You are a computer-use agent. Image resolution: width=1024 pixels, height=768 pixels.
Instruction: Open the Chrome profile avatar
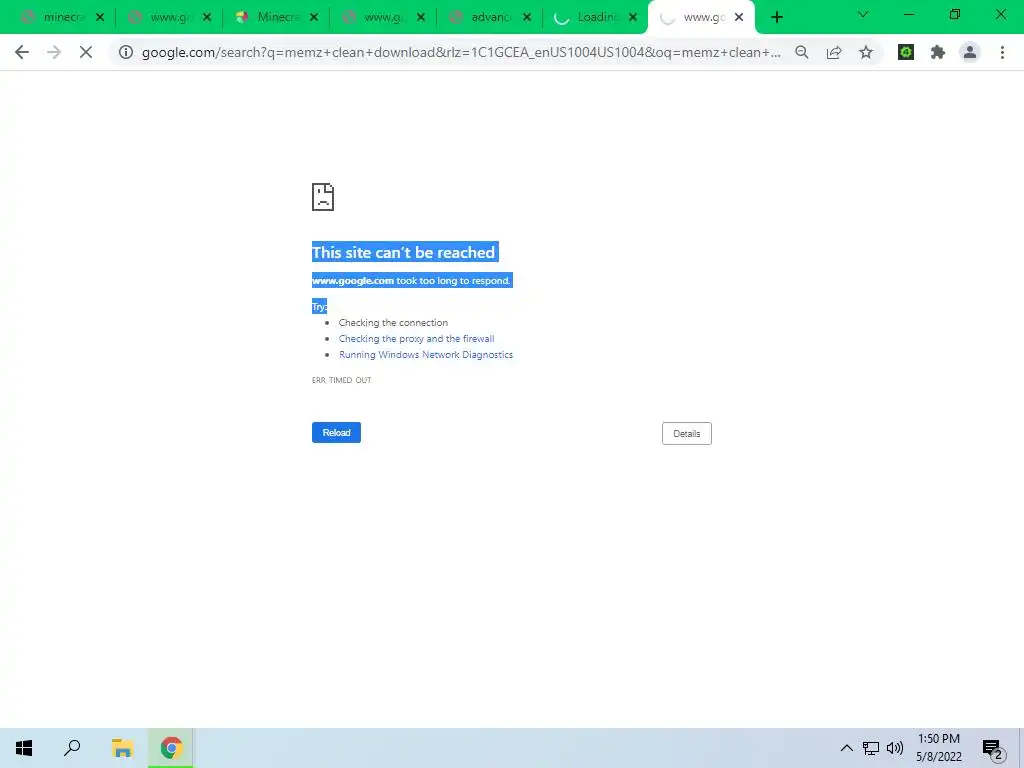[x=970, y=52]
